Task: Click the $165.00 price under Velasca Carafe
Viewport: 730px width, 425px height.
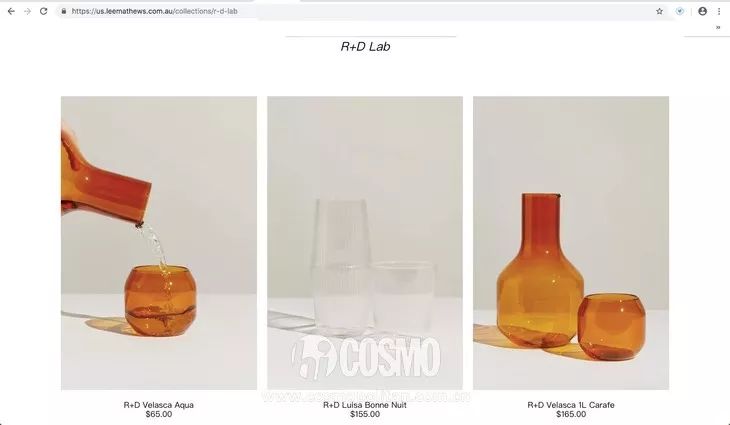Action: [571, 414]
